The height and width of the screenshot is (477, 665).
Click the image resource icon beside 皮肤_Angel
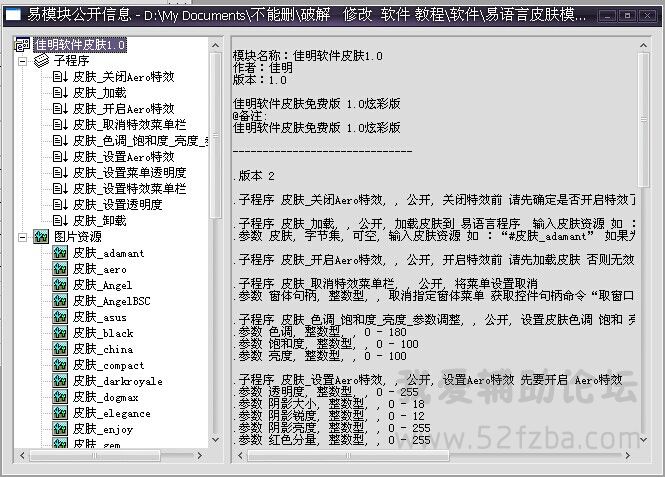60,285
